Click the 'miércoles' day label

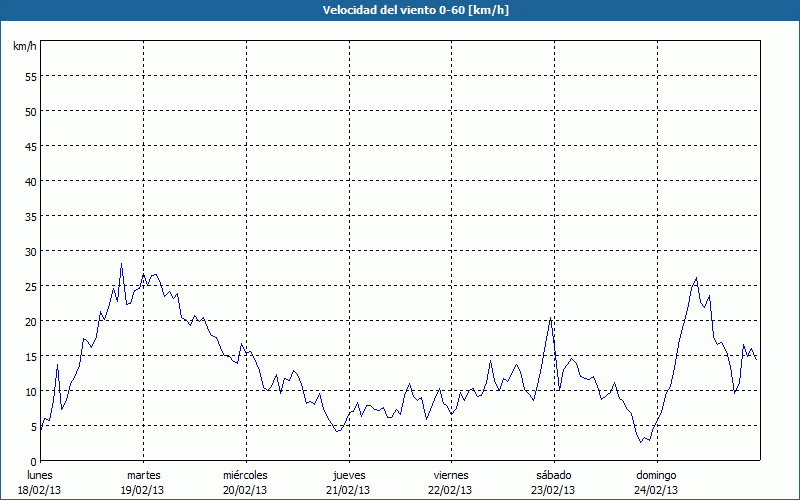tap(245, 475)
